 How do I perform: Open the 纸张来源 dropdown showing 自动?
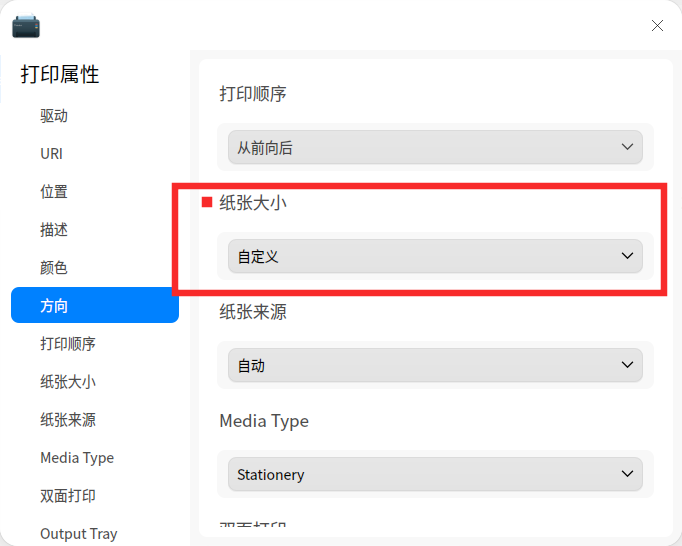pos(435,365)
